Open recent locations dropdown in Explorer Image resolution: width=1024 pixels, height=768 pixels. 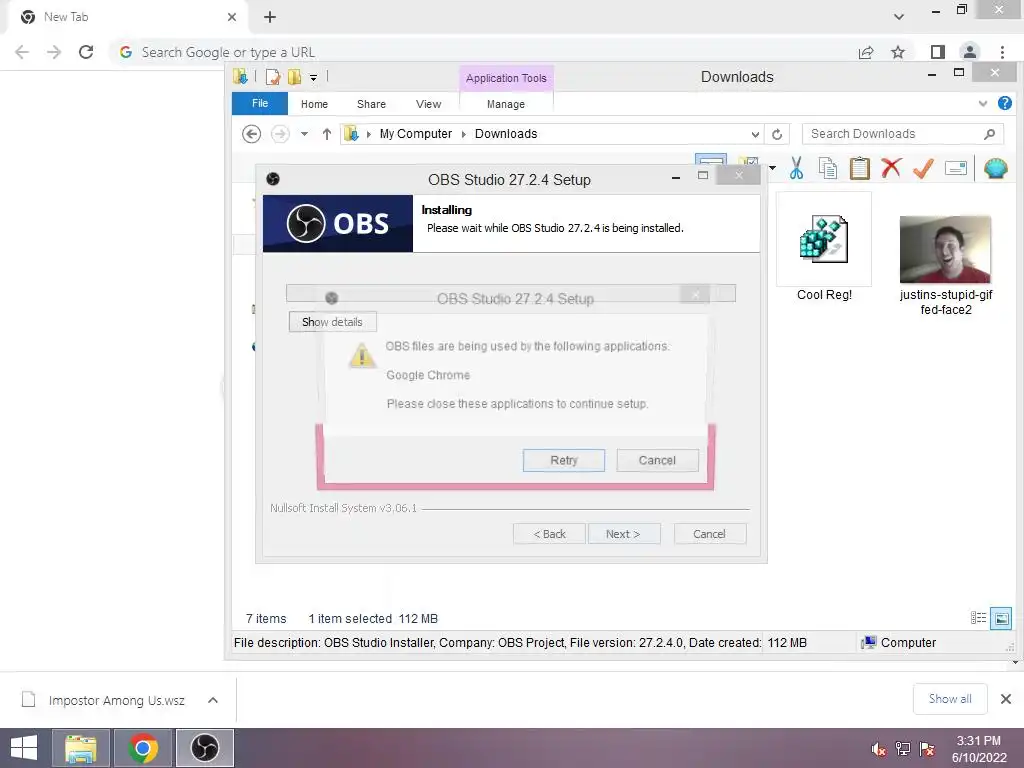[304, 134]
